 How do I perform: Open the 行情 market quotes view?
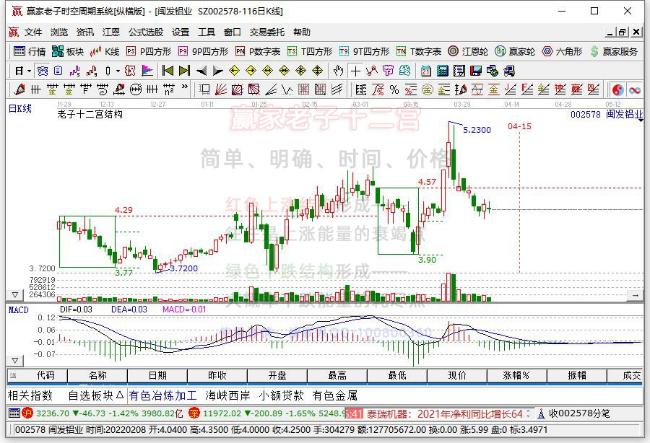pos(29,51)
